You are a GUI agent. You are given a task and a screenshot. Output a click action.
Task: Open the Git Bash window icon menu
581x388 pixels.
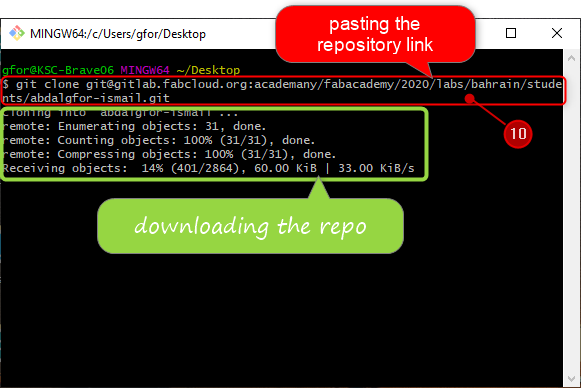17,33
